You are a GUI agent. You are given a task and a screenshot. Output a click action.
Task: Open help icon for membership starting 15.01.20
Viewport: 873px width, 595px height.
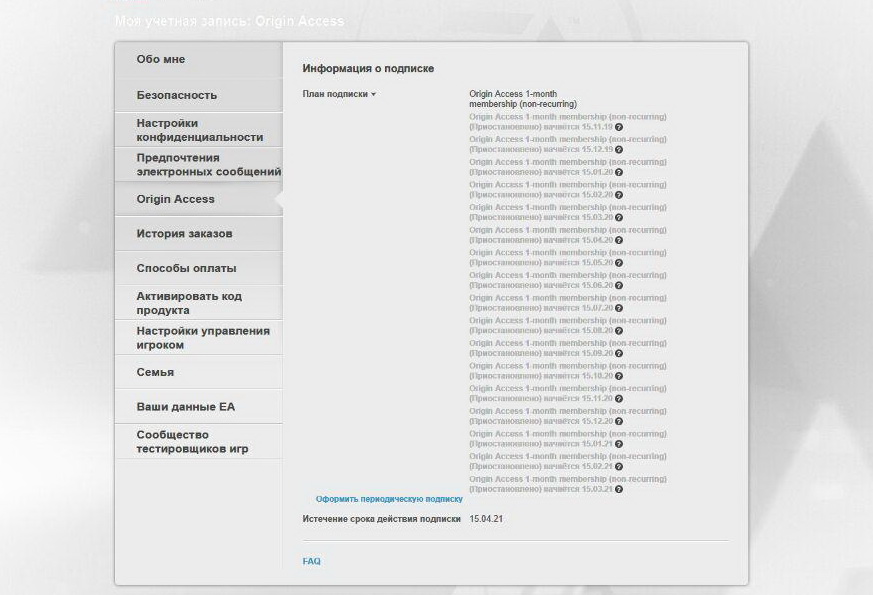tap(619, 173)
